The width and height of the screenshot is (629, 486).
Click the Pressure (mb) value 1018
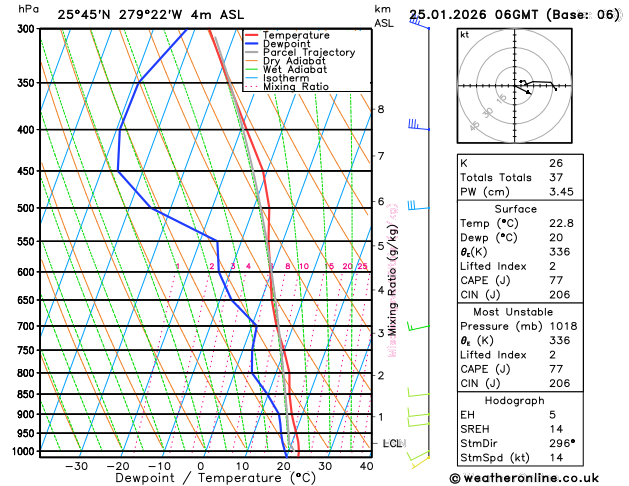click(563, 326)
